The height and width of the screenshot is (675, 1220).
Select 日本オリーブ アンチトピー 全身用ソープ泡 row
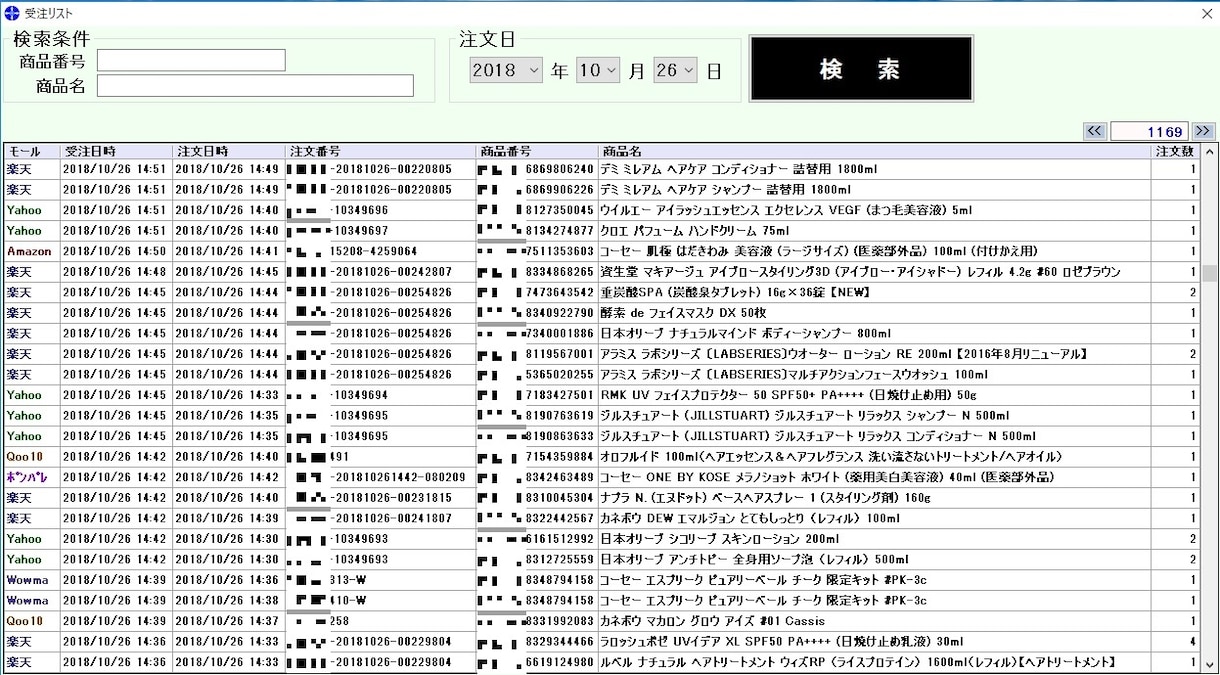click(x=601, y=559)
